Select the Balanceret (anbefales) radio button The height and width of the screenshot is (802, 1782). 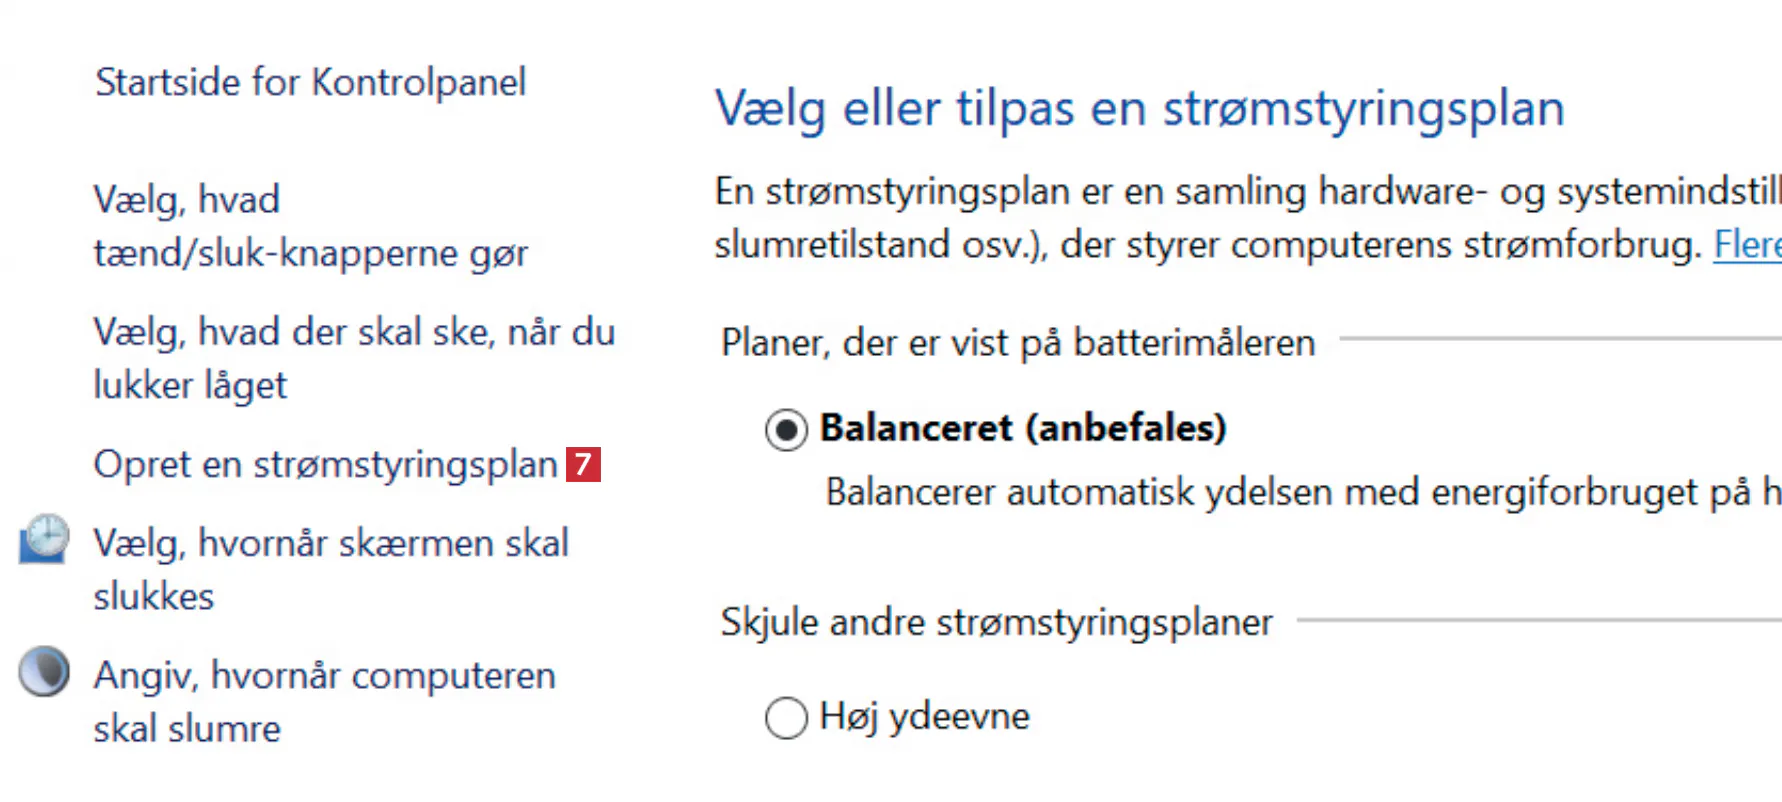point(786,430)
